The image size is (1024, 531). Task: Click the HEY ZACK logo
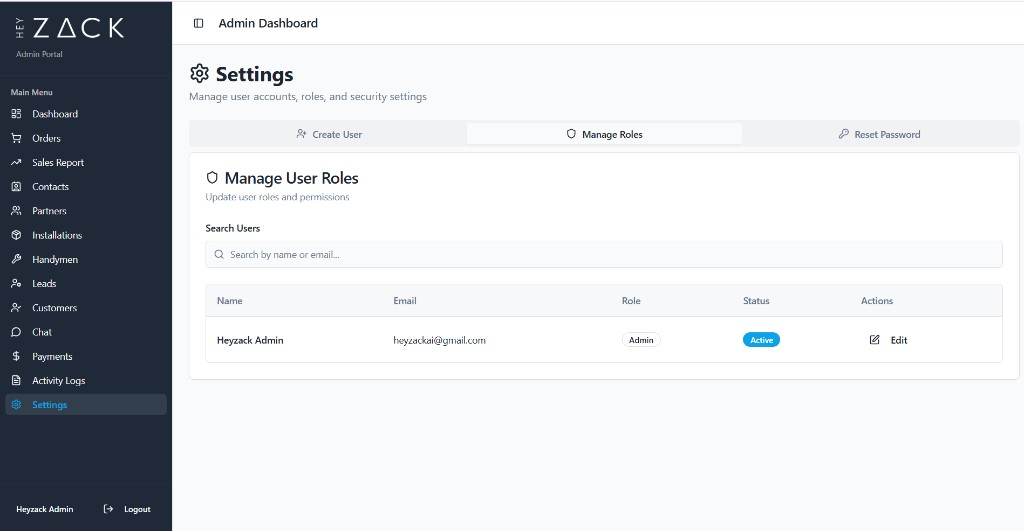click(69, 28)
